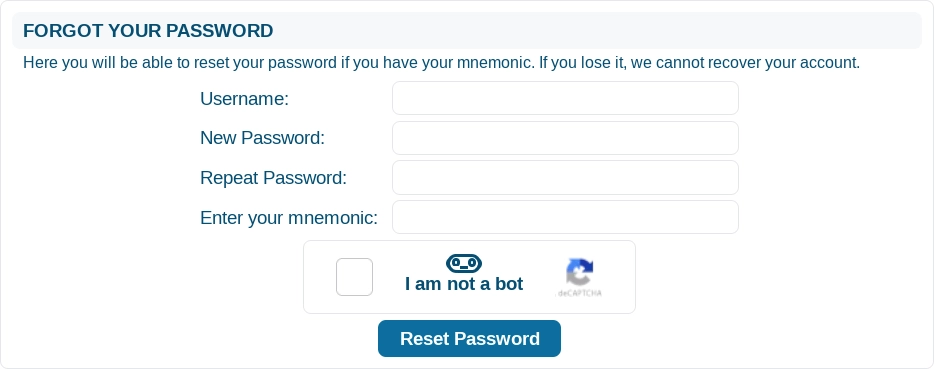Click the "New Password:" label

[x=263, y=138]
